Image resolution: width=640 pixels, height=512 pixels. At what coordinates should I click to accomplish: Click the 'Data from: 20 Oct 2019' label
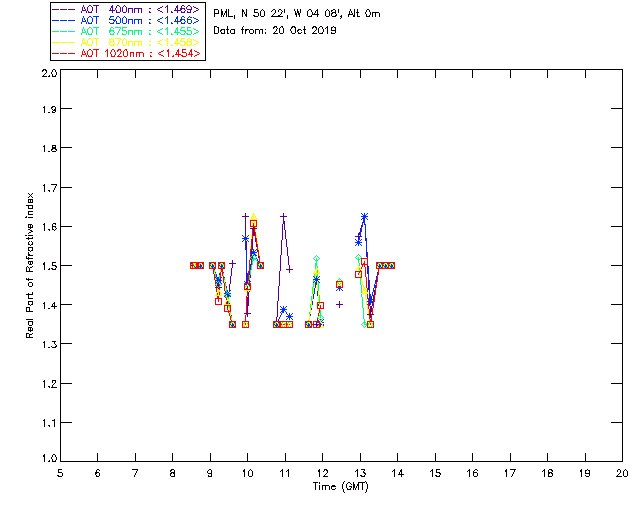pos(275,31)
